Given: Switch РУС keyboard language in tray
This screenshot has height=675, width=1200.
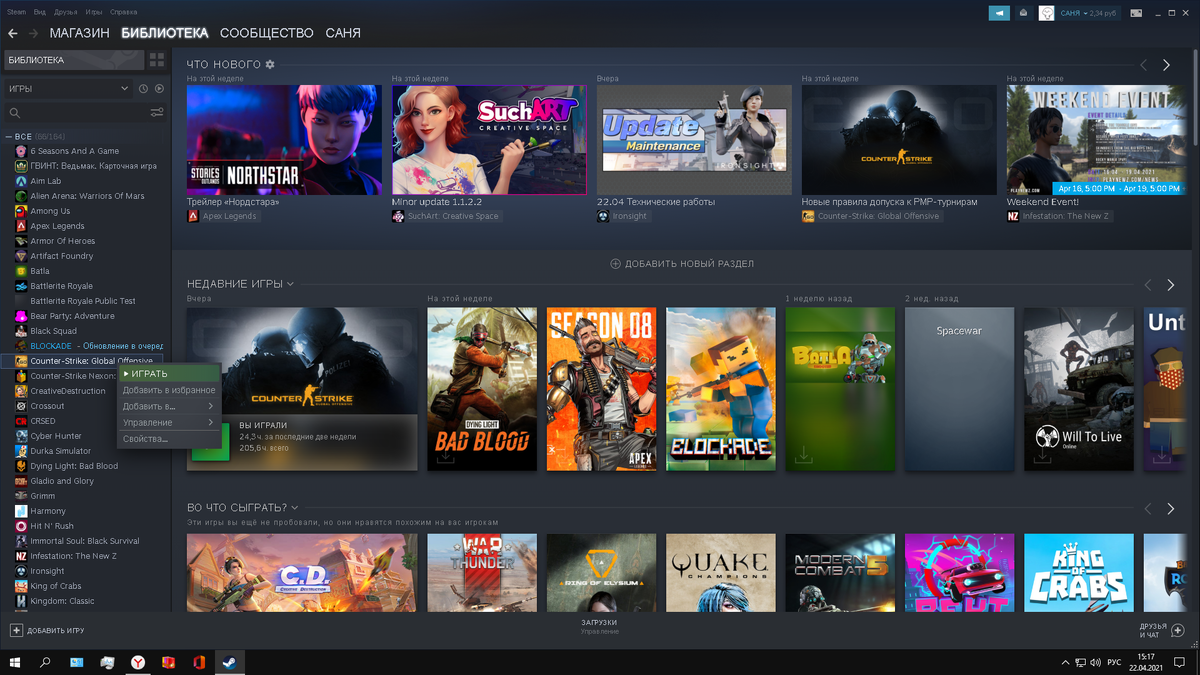Looking at the screenshot, I should tap(1114, 662).
